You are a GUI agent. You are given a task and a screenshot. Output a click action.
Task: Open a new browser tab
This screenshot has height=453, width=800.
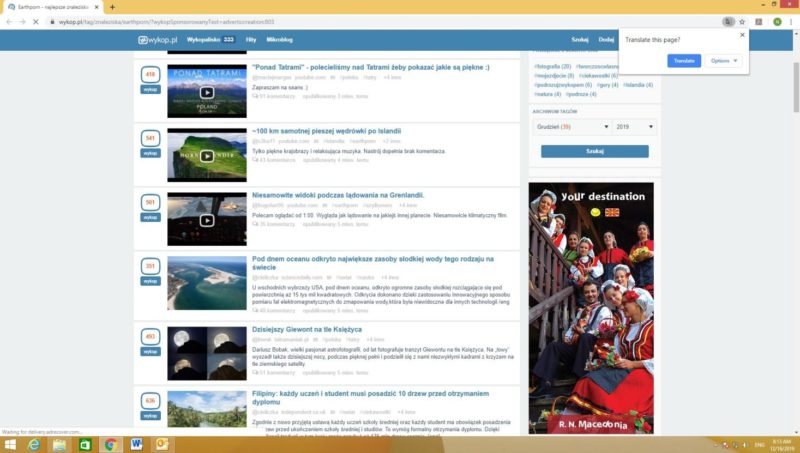(112, 7)
